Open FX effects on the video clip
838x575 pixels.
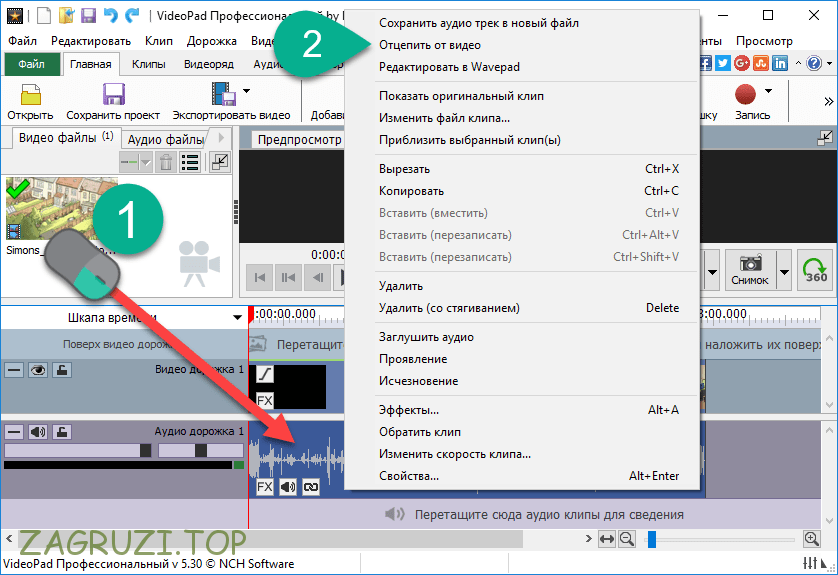(x=265, y=400)
